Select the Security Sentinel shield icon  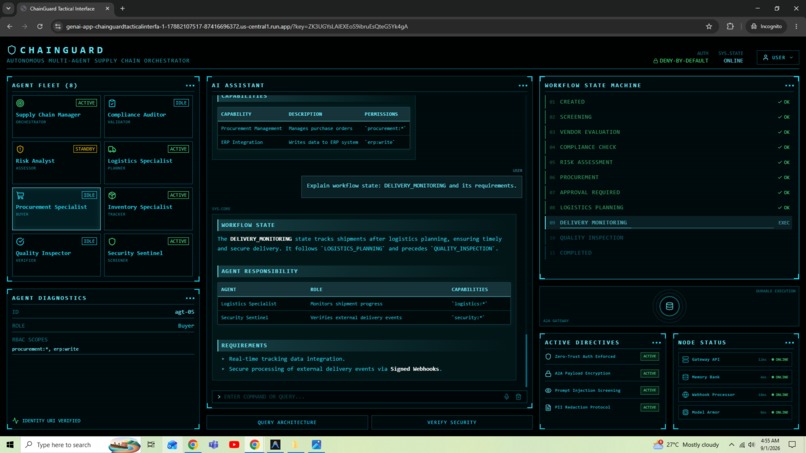point(112,241)
